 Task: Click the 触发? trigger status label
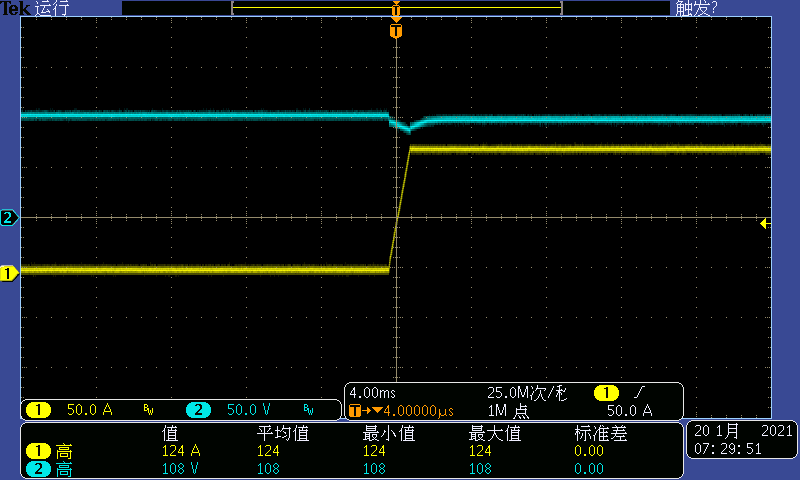click(x=696, y=9)
